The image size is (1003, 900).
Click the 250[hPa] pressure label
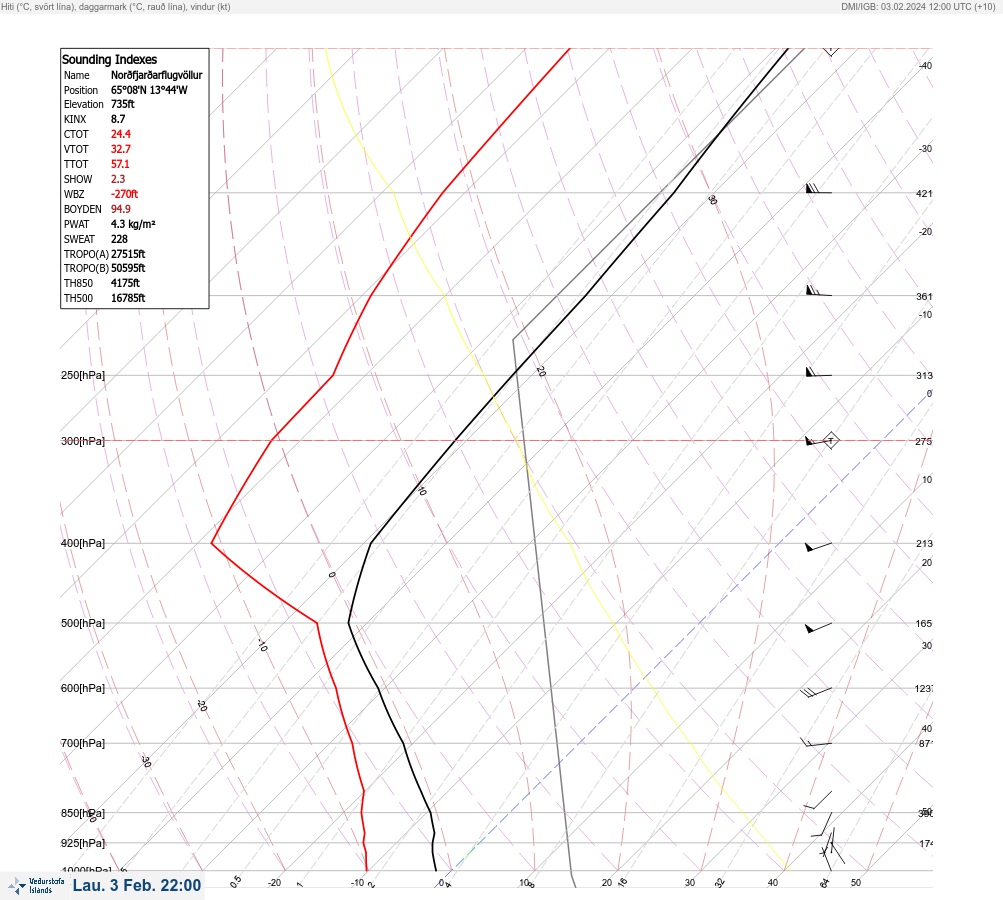tap(83, 375)
